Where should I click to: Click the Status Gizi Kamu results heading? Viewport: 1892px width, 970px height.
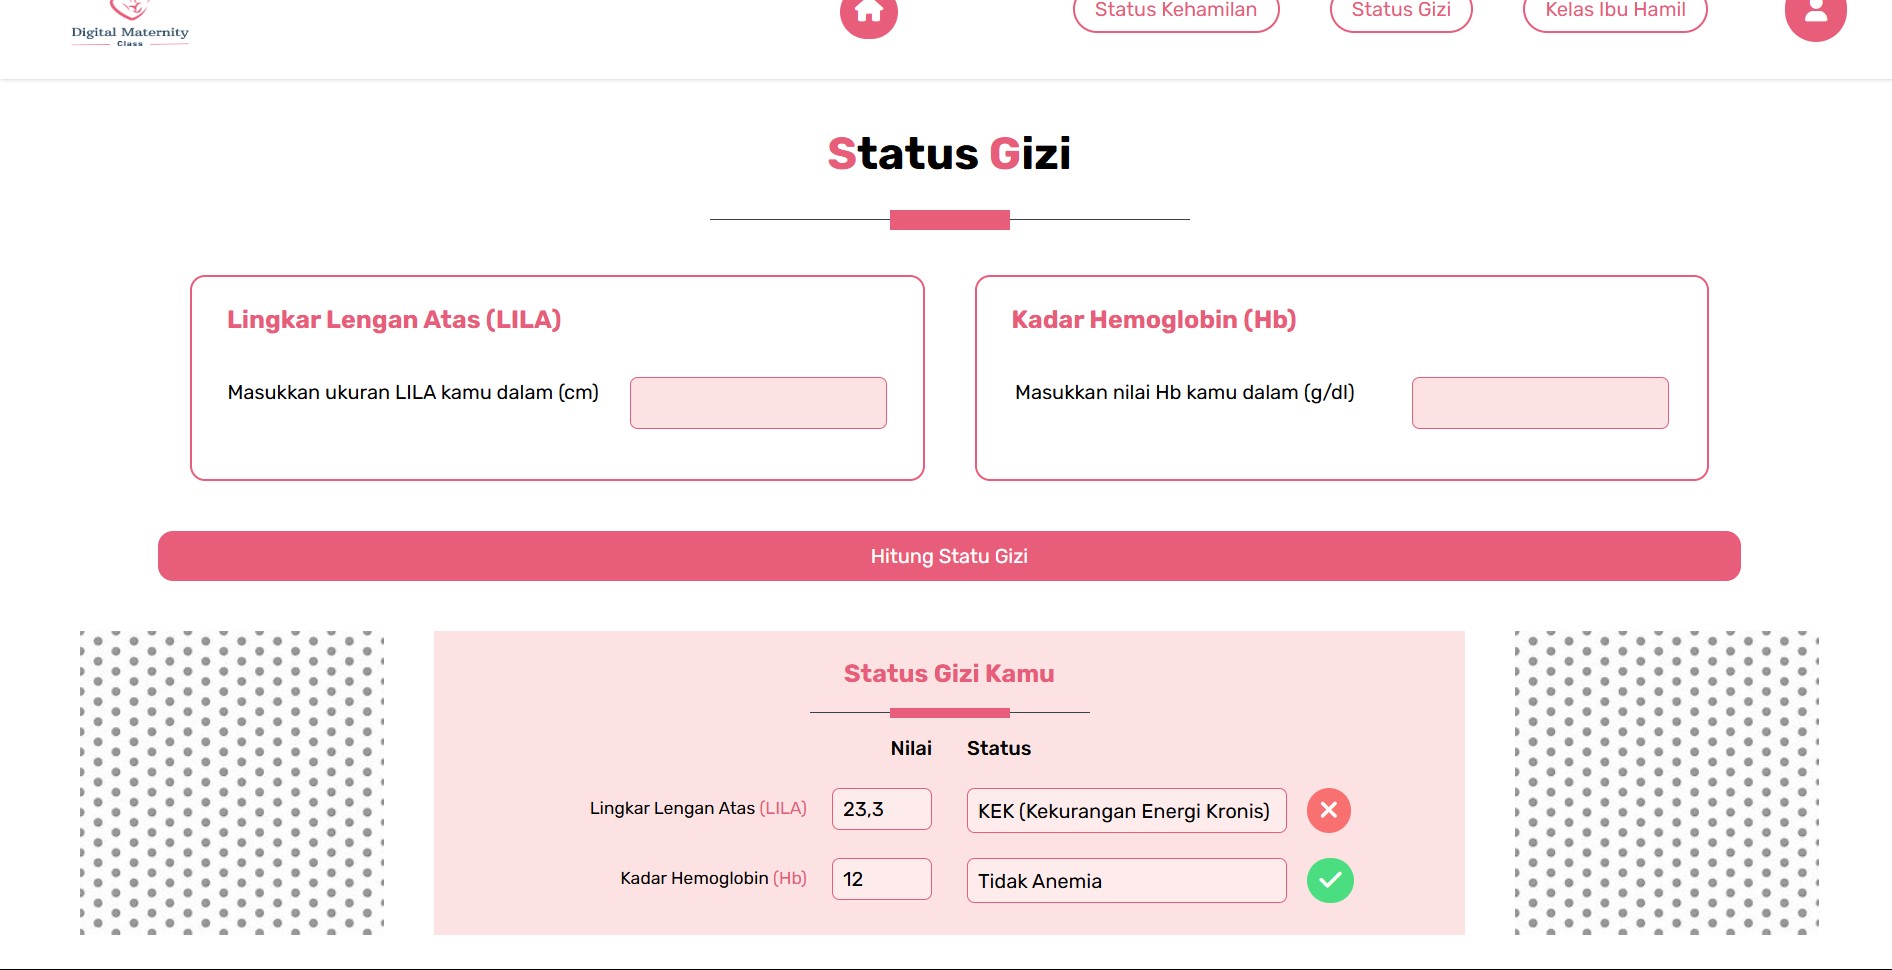pyautogui.click(x=949, y=674)
